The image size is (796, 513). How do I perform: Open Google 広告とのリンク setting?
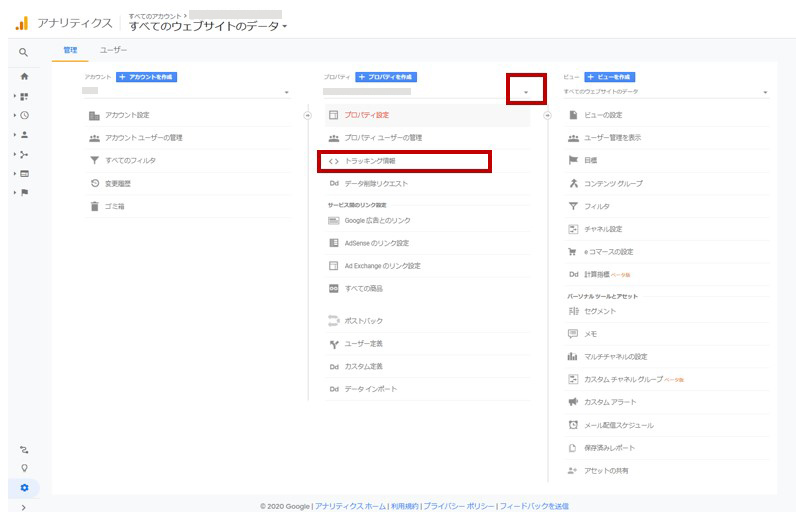pos(376,220)
